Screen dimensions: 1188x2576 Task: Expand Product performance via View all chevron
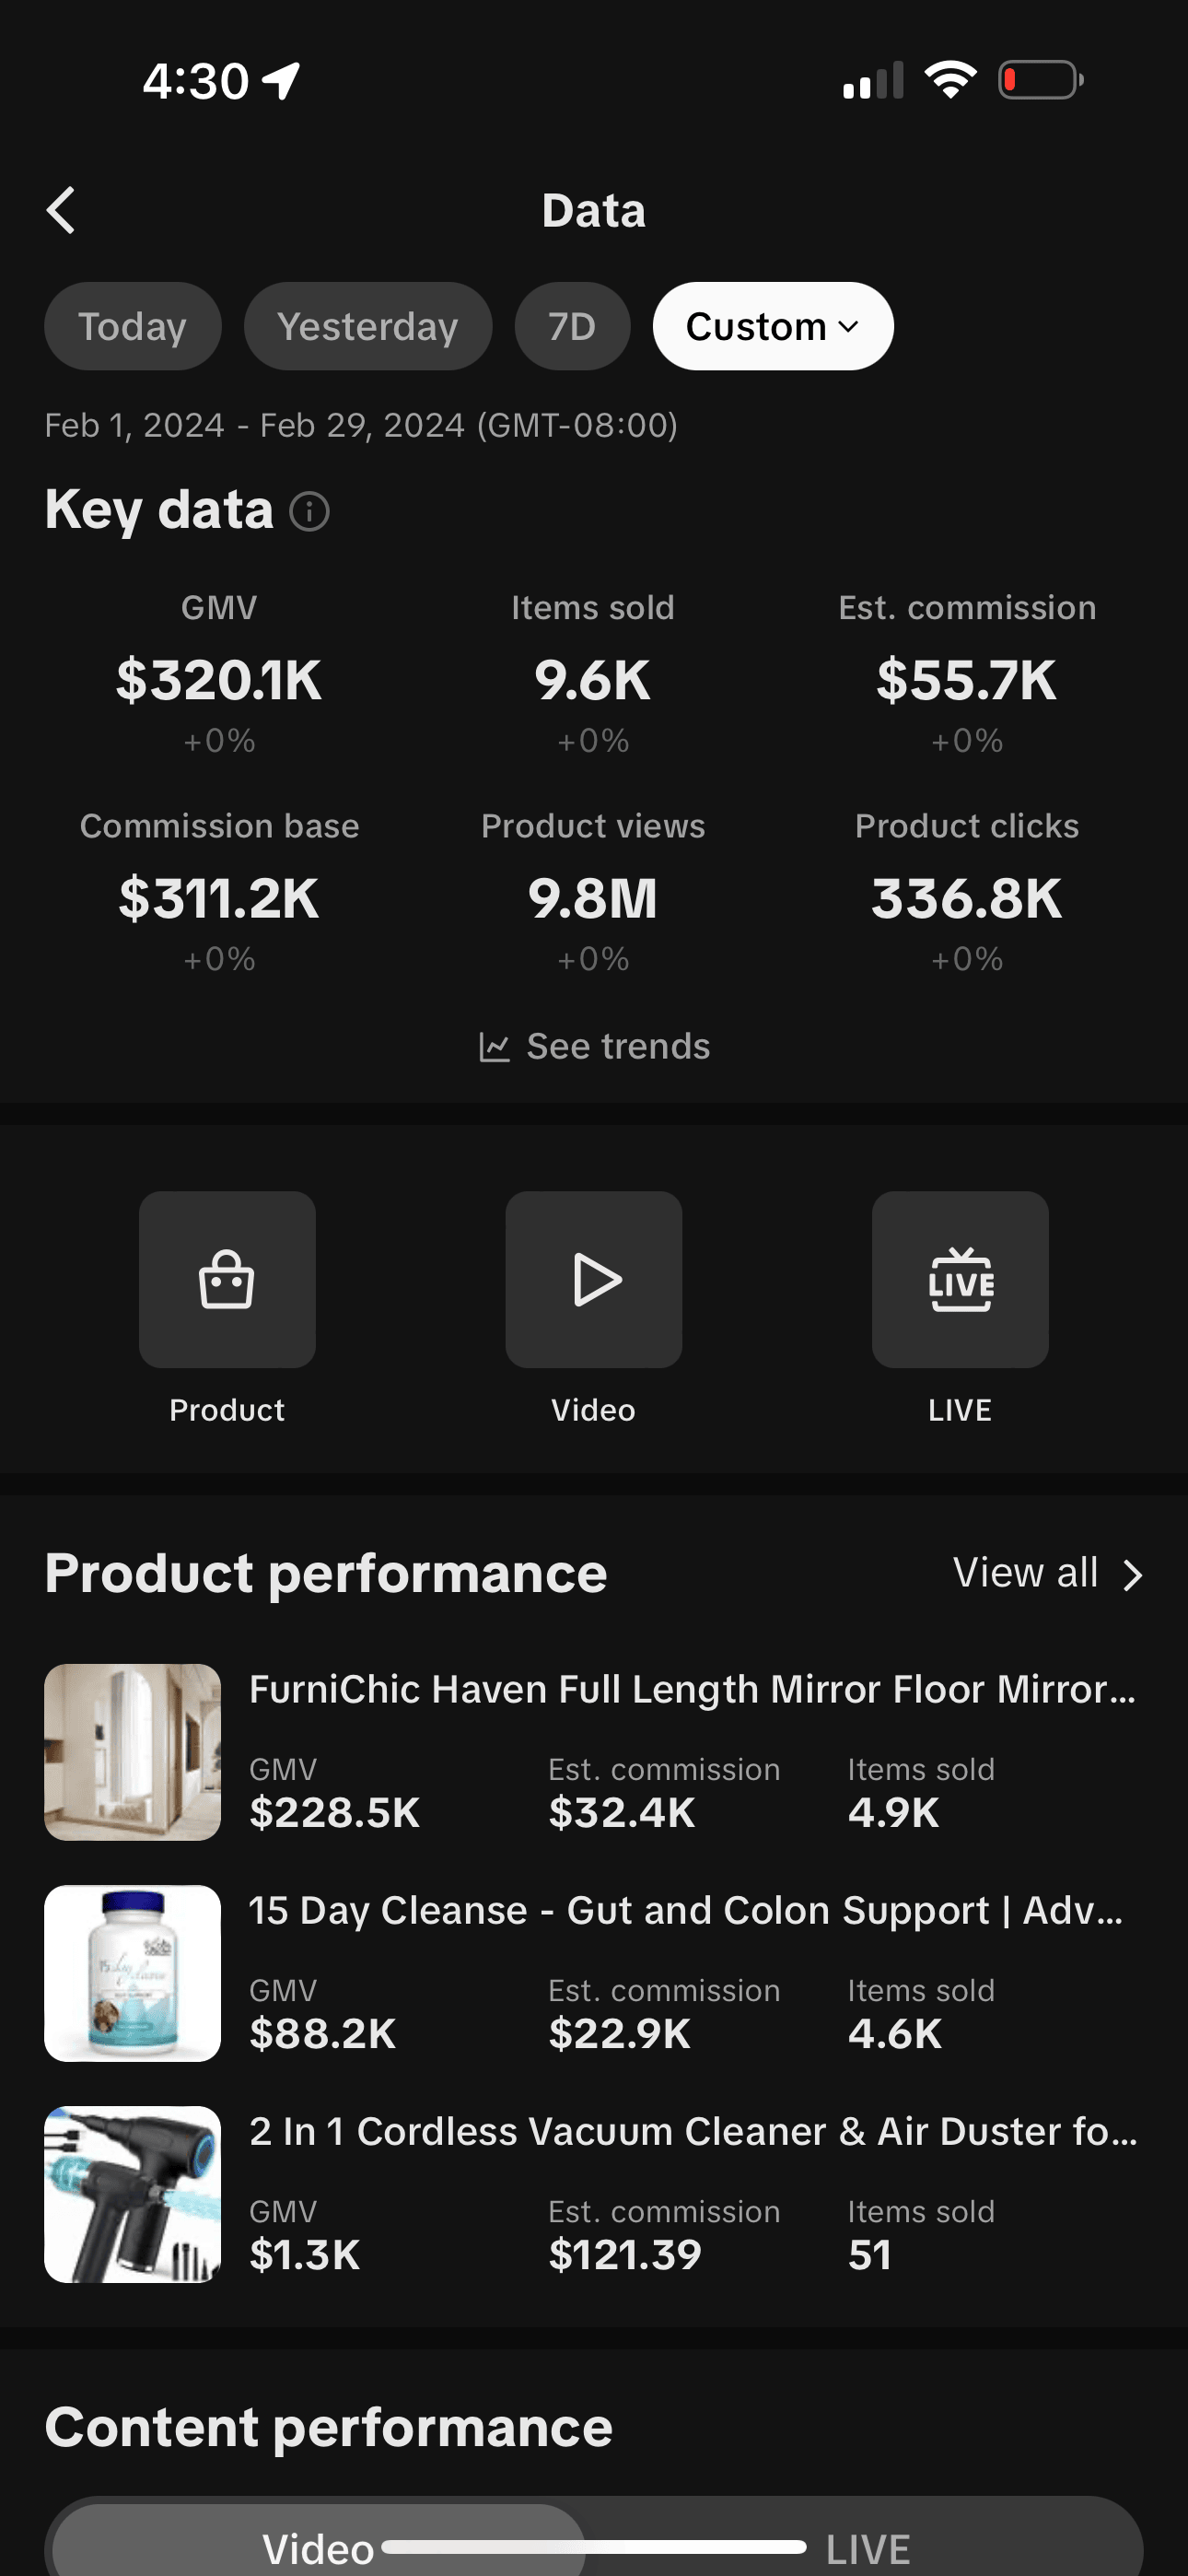[x=1132, y=1574]
